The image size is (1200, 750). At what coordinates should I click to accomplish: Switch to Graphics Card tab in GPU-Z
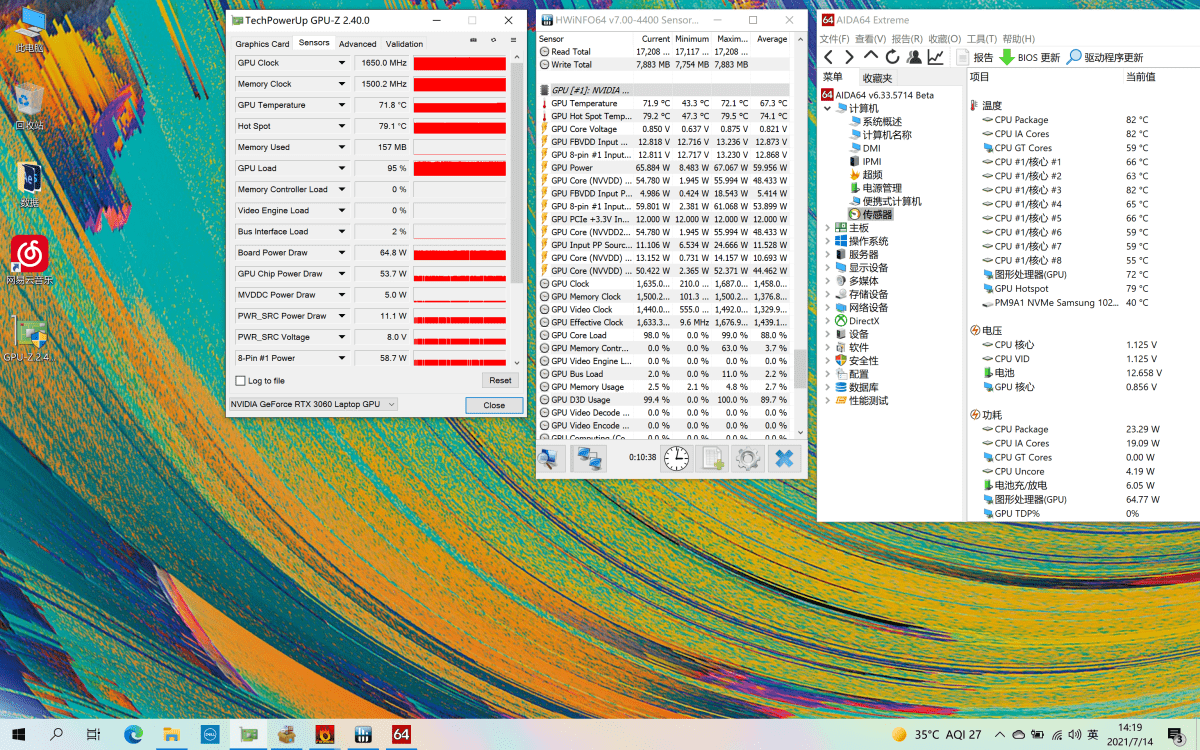point(262,44)
